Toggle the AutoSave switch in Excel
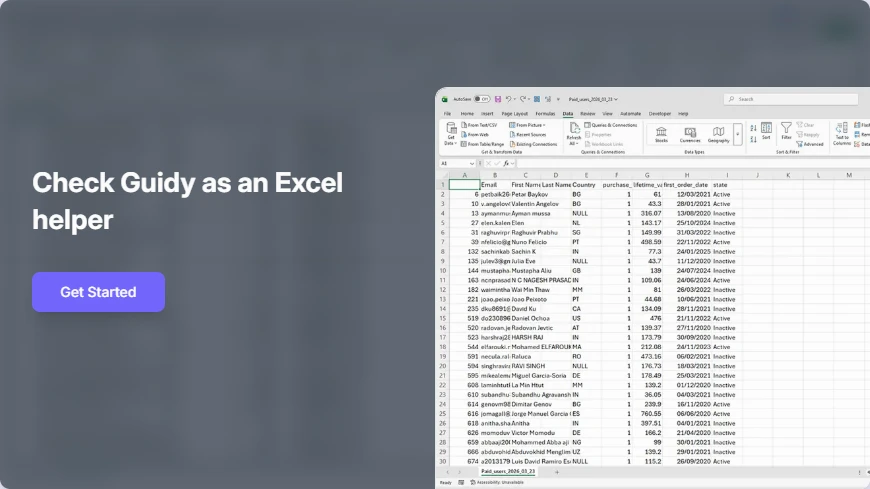This screenshot has height=489, width=870. (x=482, y=99)
